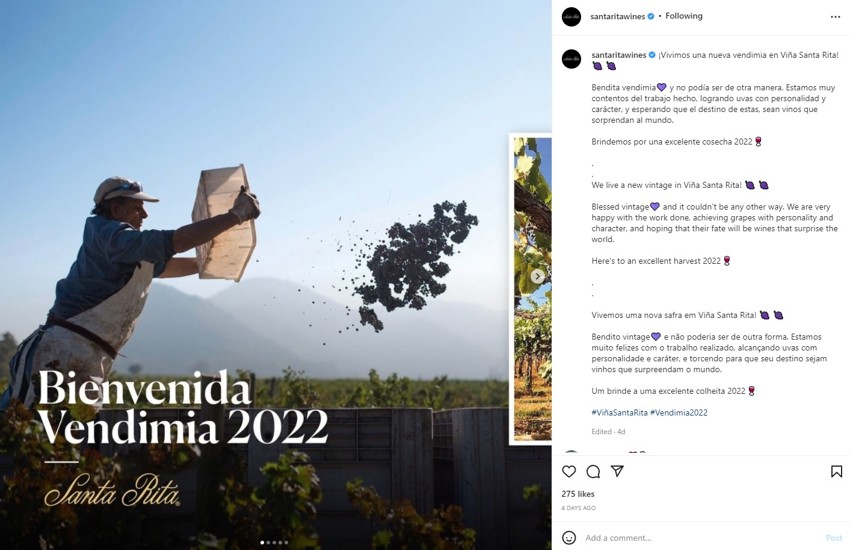Click the avatar beside the caption
Image resolution: width=850 pixels, height=550 pixels.
[571, 59]
